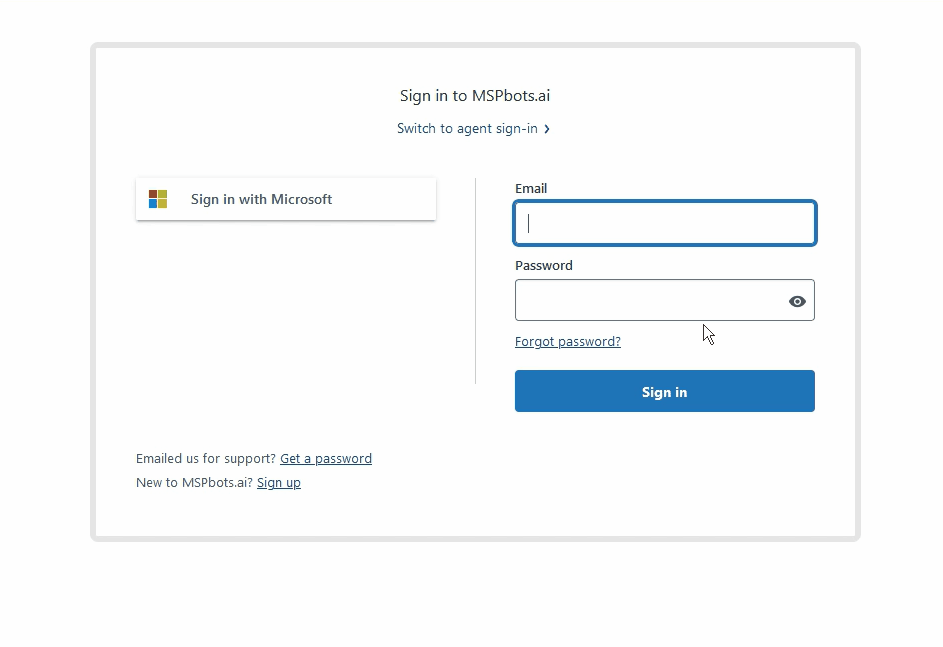Focus the Email input field
Viewport: 943px width, 647px height.
point(664,223)
